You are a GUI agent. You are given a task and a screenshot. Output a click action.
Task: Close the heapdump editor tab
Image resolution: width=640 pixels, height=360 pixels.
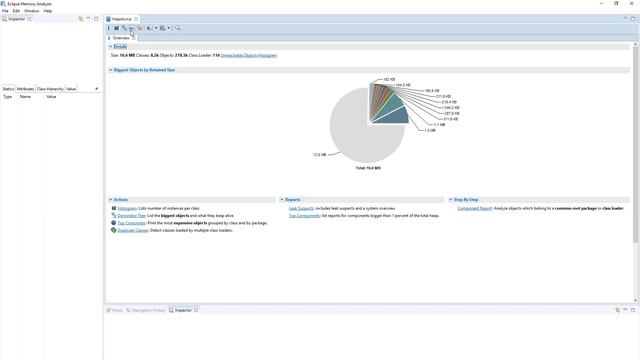[x=136, y=19]
